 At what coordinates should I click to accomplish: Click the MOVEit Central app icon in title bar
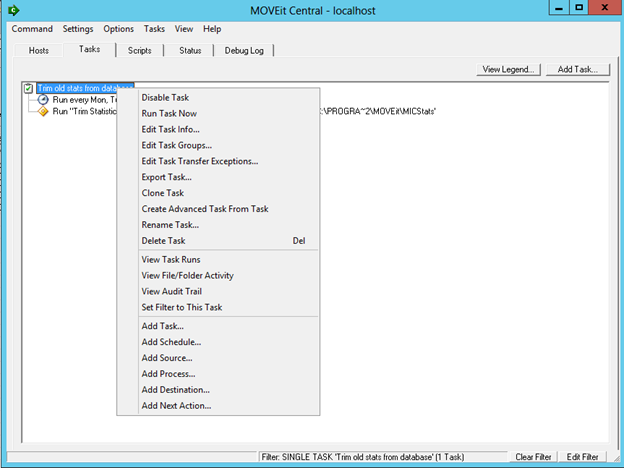(14, 10)
